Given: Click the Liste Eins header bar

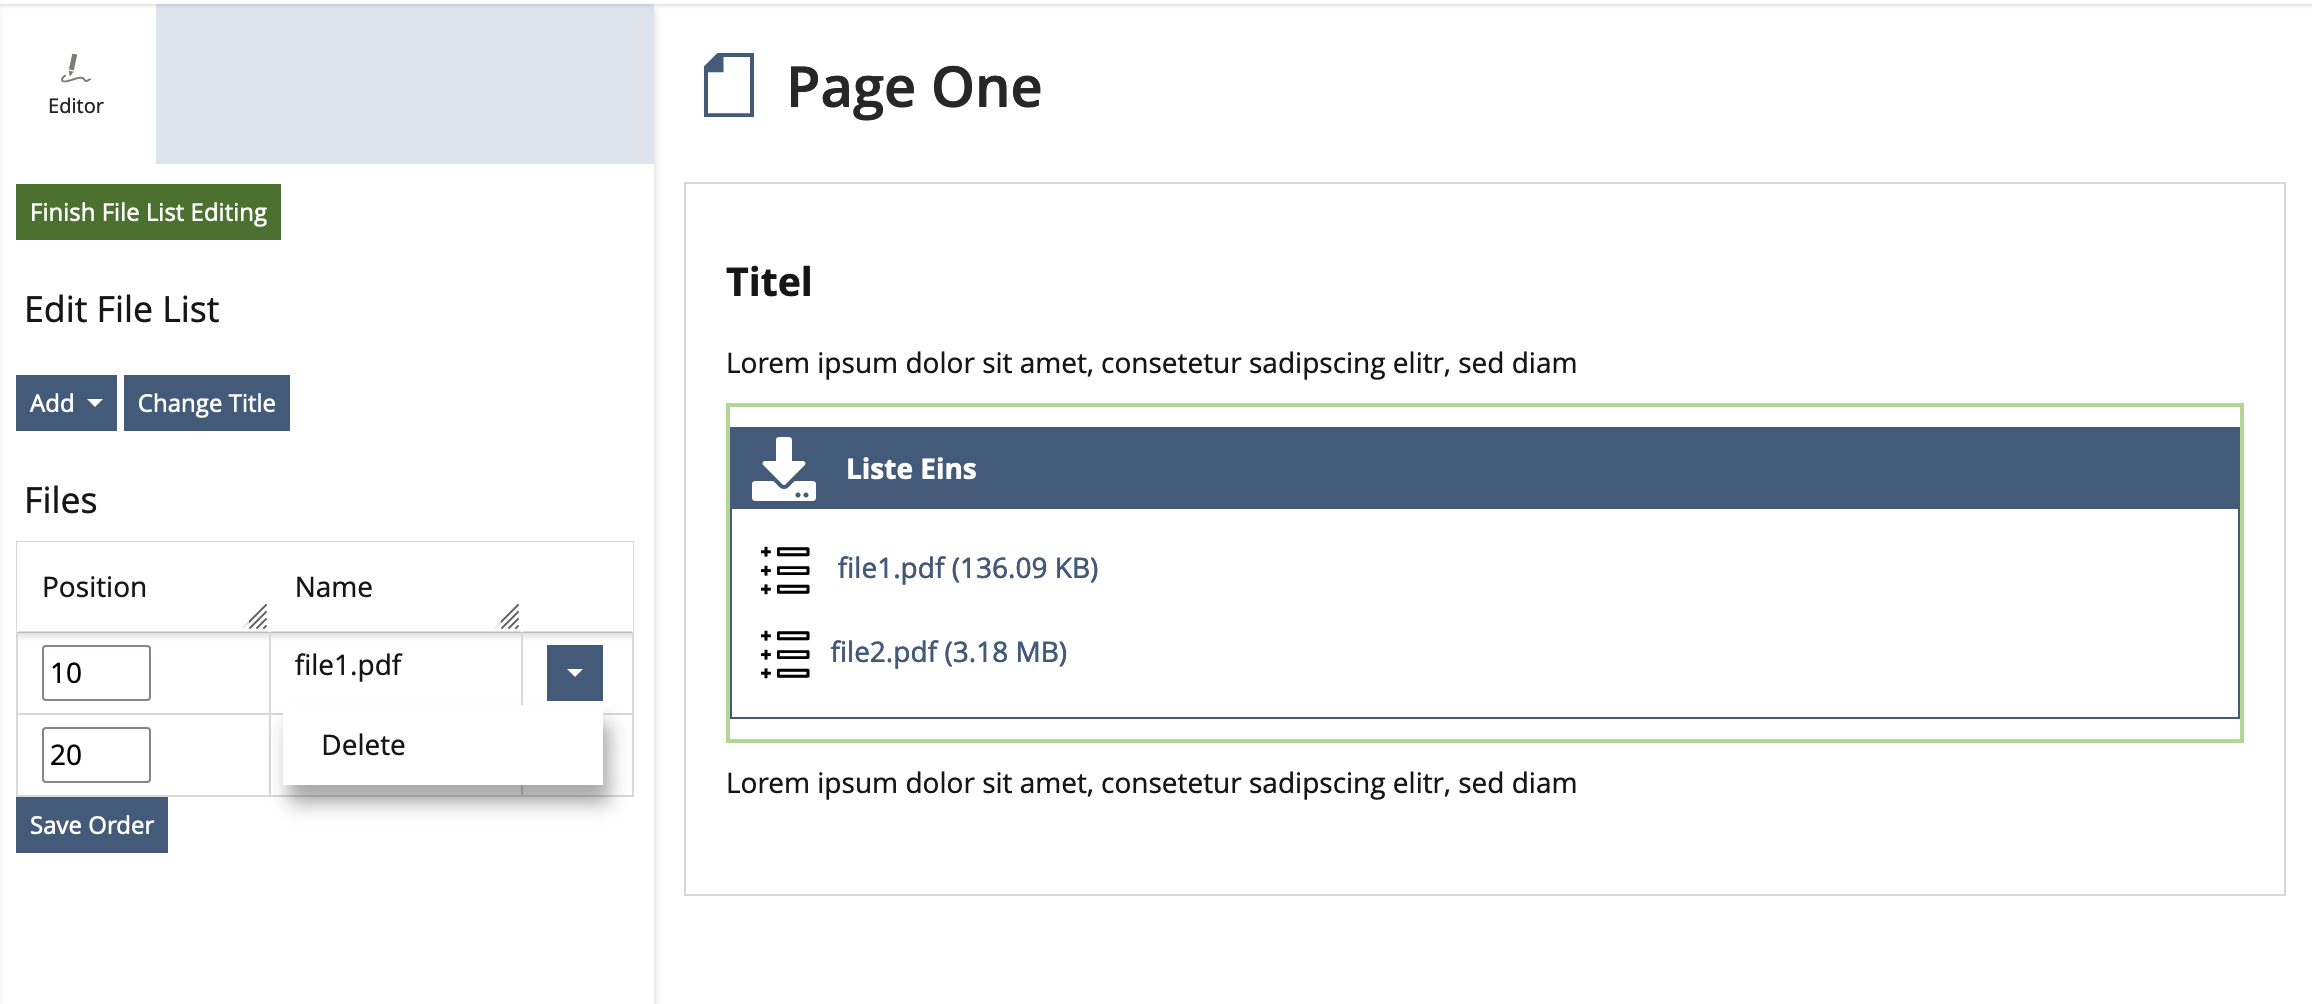Looking at the screenshot, I should (1500, 469).
